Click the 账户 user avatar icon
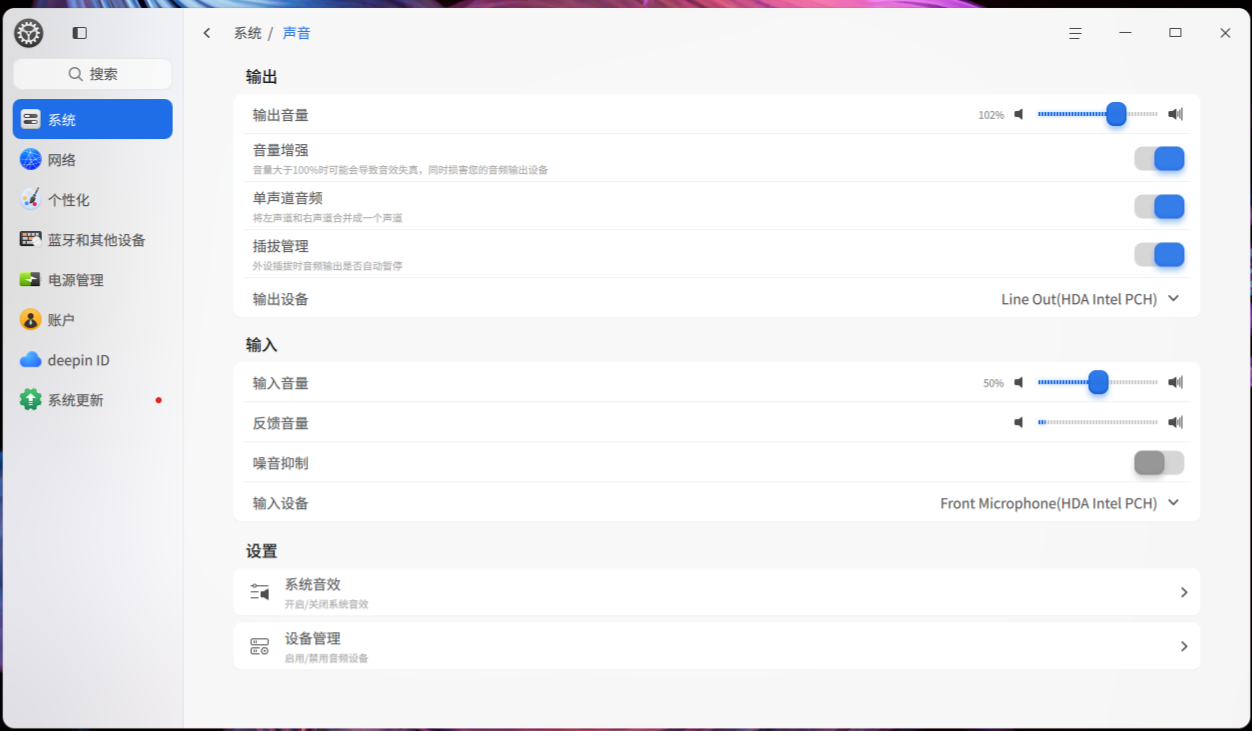 pyautogui.click(x=30, y=319)
